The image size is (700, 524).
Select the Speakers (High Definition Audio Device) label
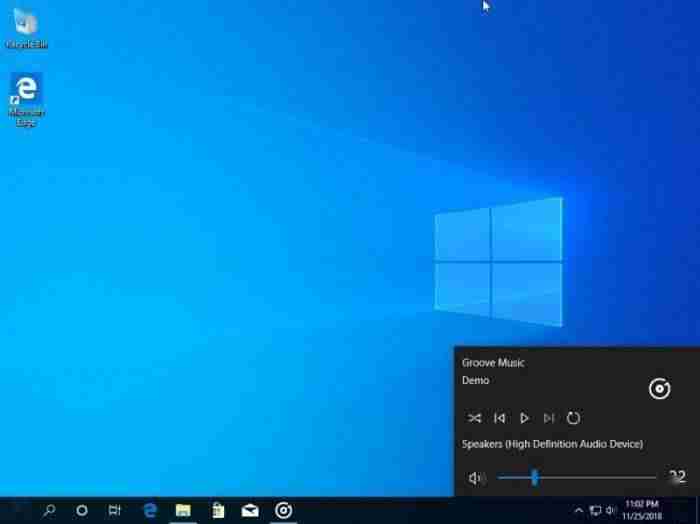click(x=552, y=444)
